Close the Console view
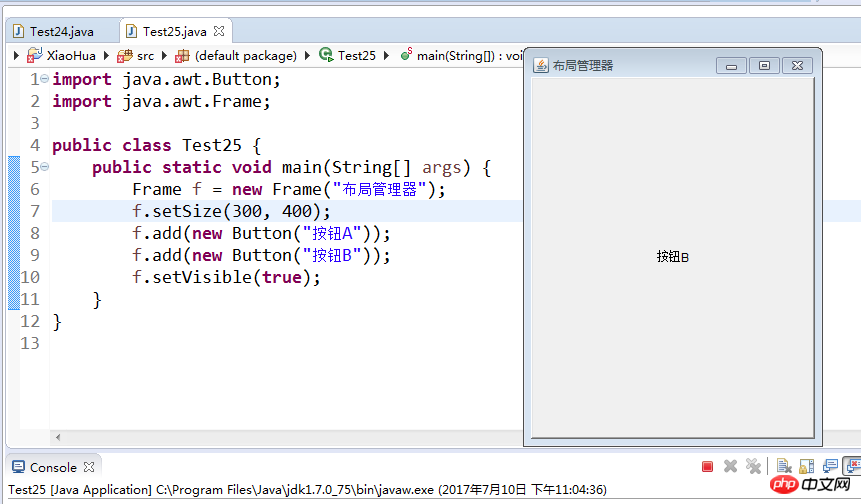The width and height of the screenshot is (861, 504). pos(89,467)
